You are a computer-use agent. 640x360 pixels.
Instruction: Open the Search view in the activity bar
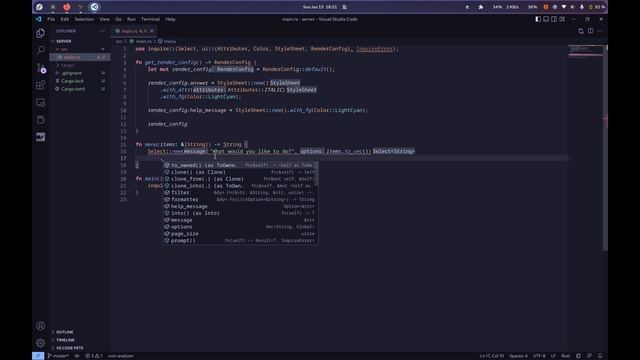pyautogui.click(x=40, y=50)
